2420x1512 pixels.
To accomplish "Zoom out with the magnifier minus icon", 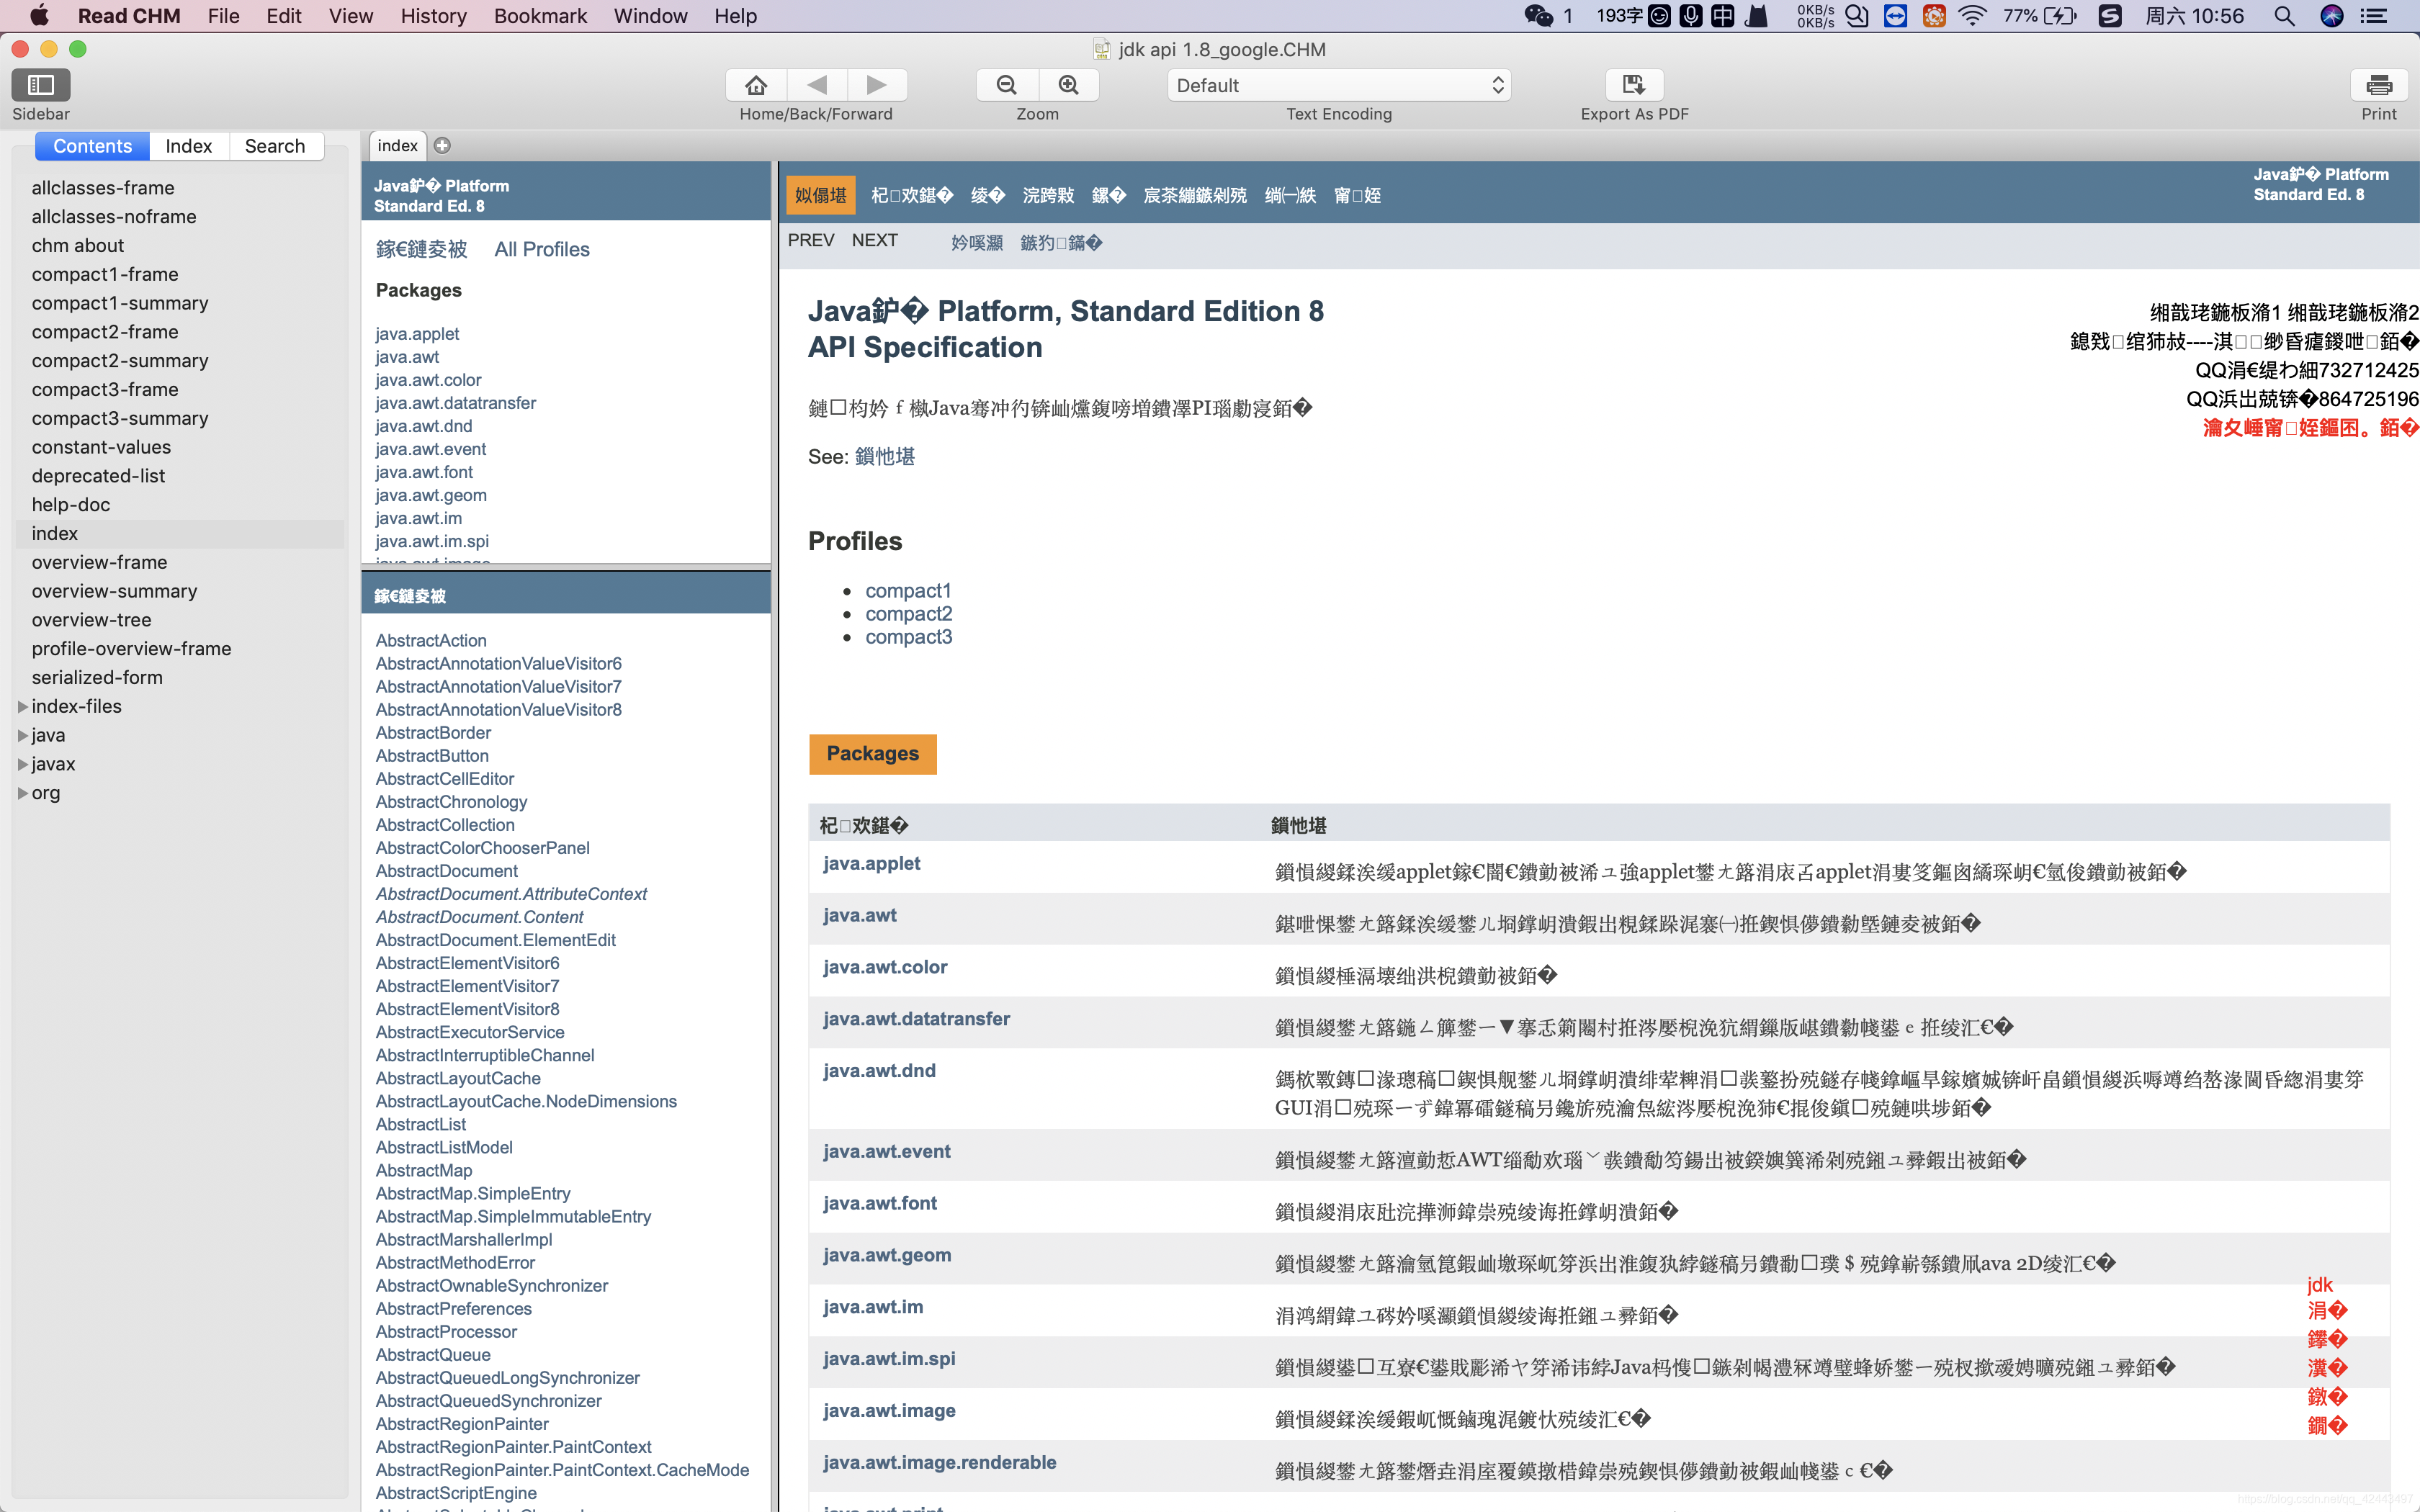I will 1007,85.
